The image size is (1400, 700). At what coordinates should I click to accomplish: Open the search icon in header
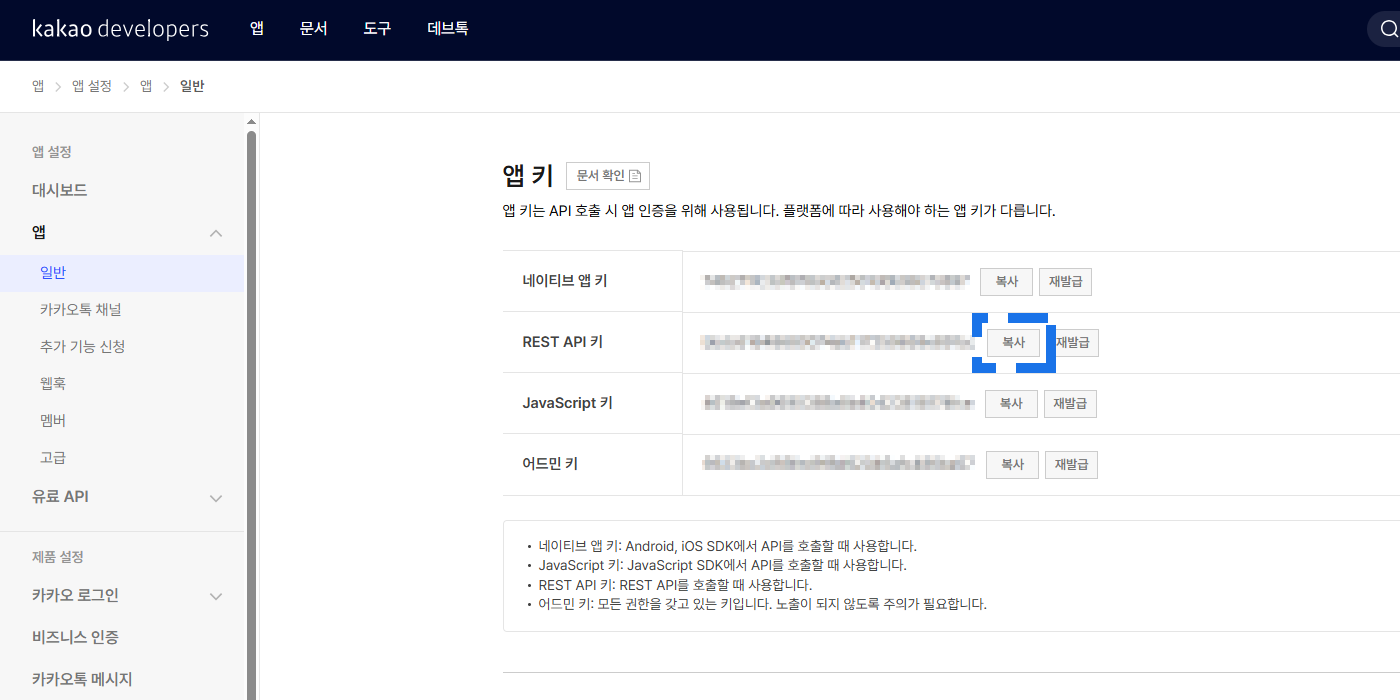tap(1388, 30)
